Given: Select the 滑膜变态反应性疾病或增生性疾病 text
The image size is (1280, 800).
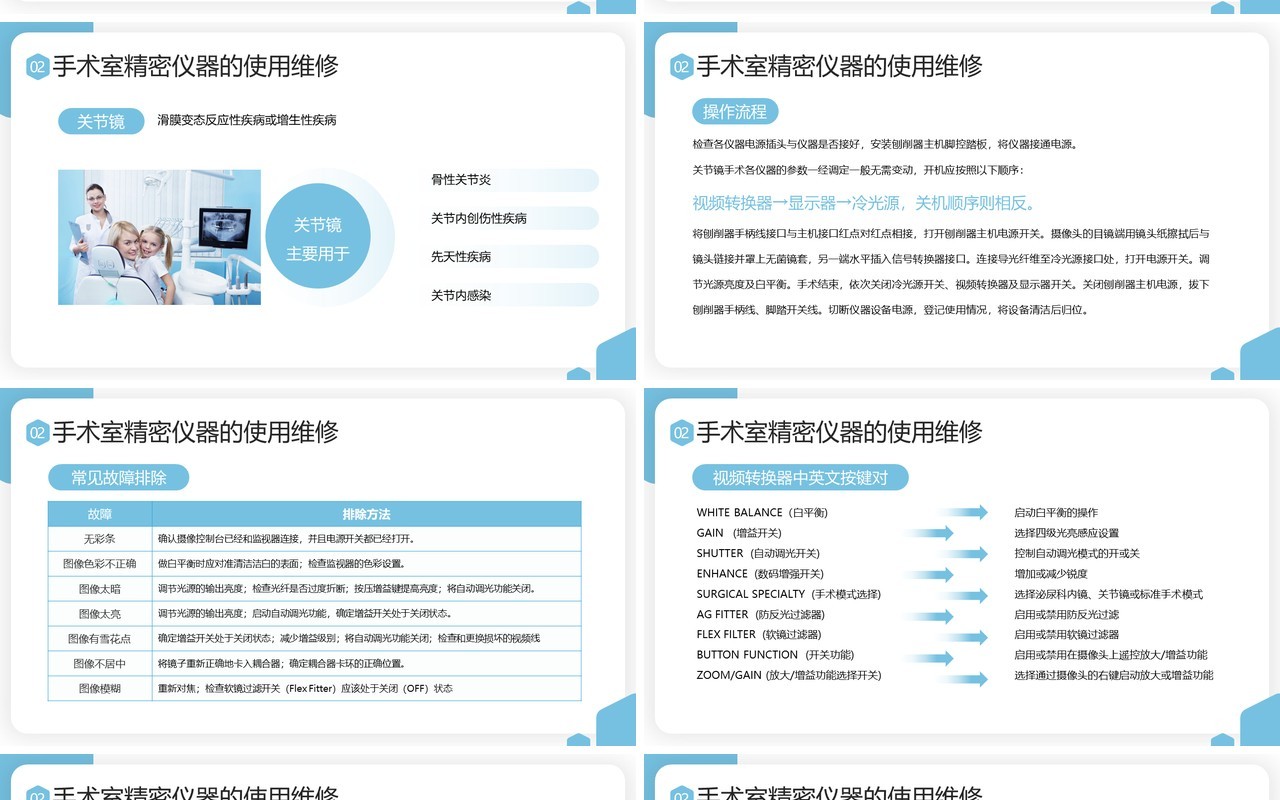Looking at the screenshot, I should tap(247, 120).
